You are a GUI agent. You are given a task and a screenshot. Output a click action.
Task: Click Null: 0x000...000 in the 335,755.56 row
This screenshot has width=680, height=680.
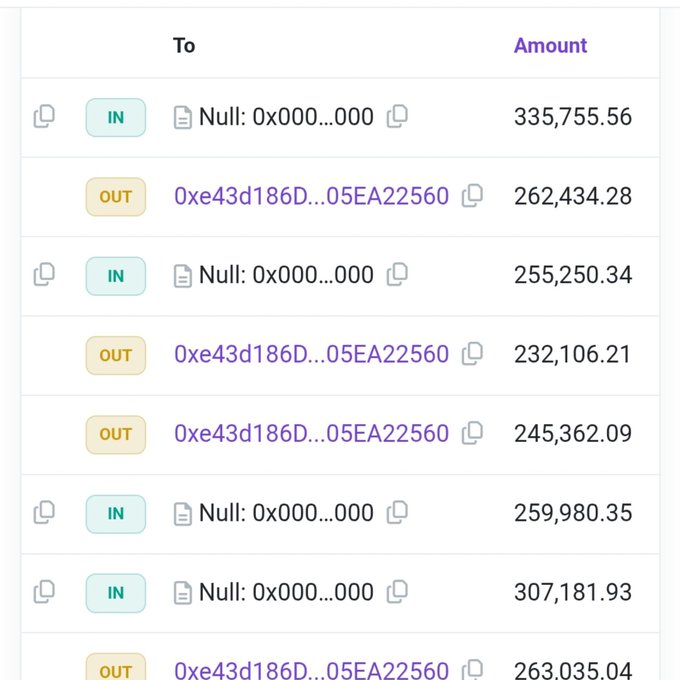click(286, 117)
